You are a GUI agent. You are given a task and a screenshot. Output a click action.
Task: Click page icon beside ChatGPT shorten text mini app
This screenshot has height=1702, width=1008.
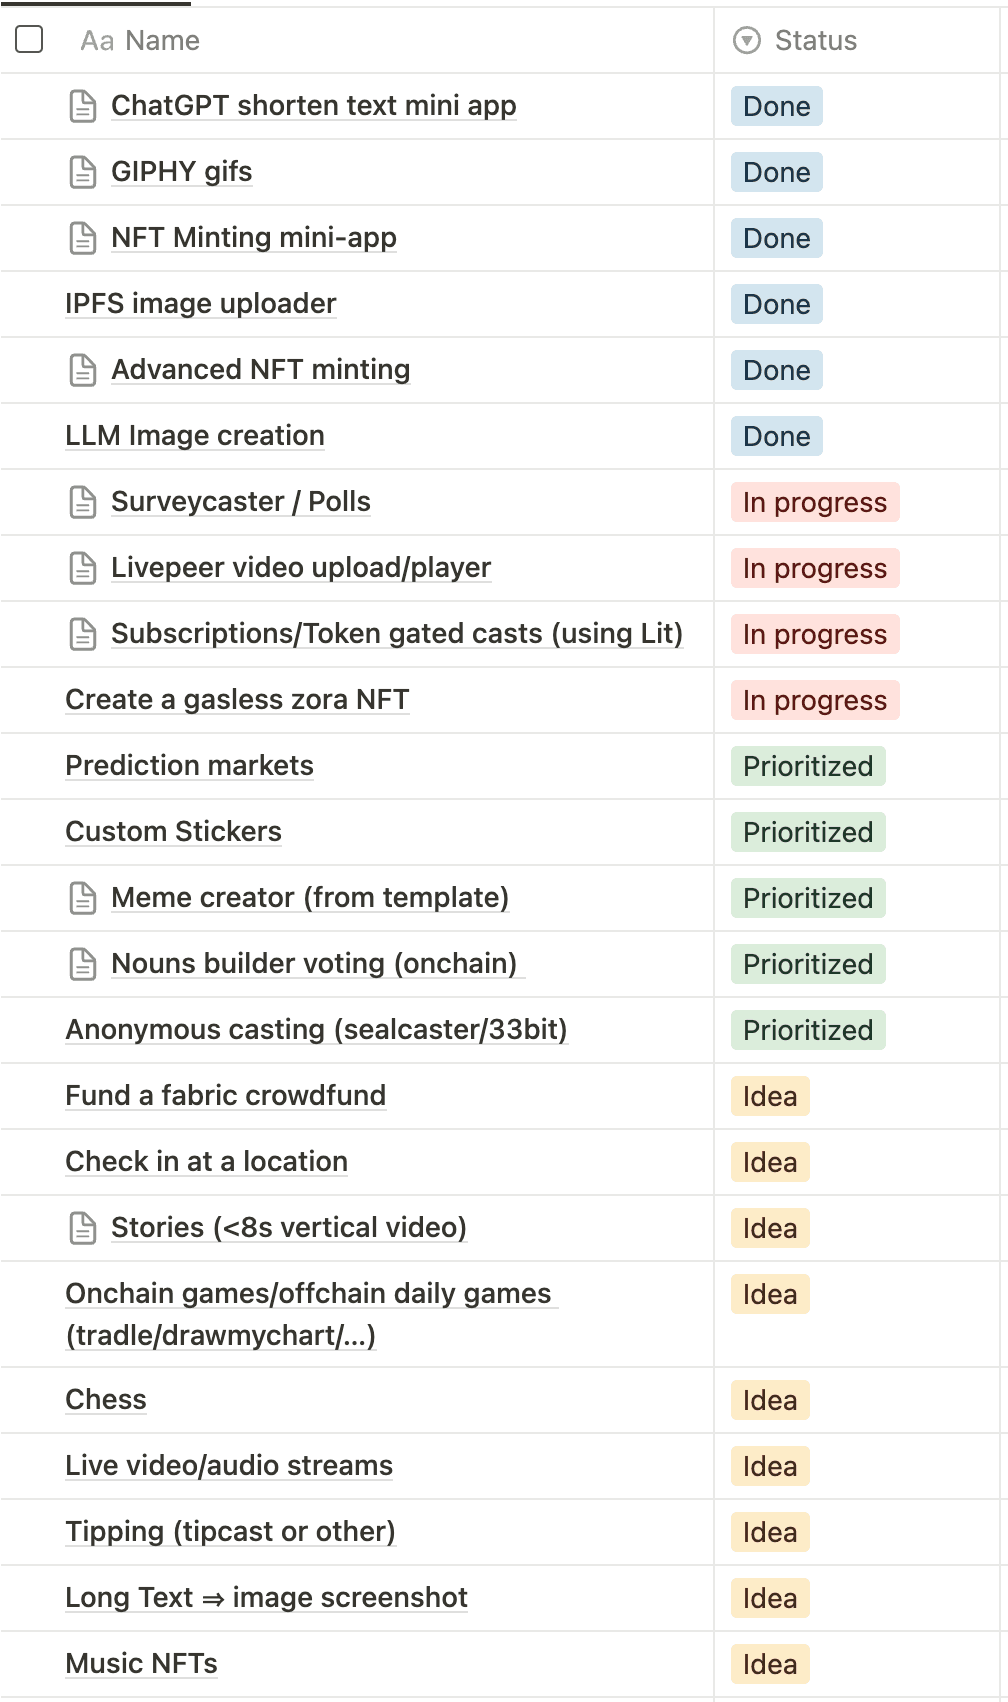pyautogui.click(x=83, y=106)
